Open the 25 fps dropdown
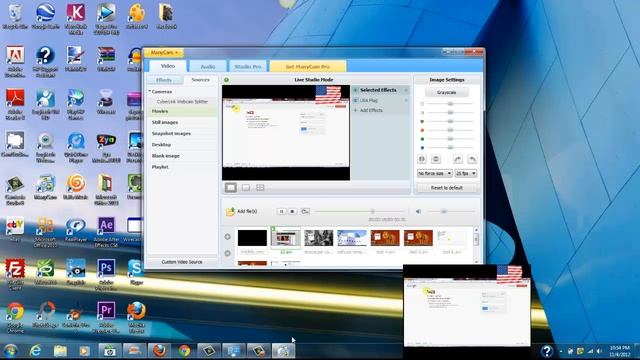The height and width of the screenshot is (360, 640). coord(466,173)
